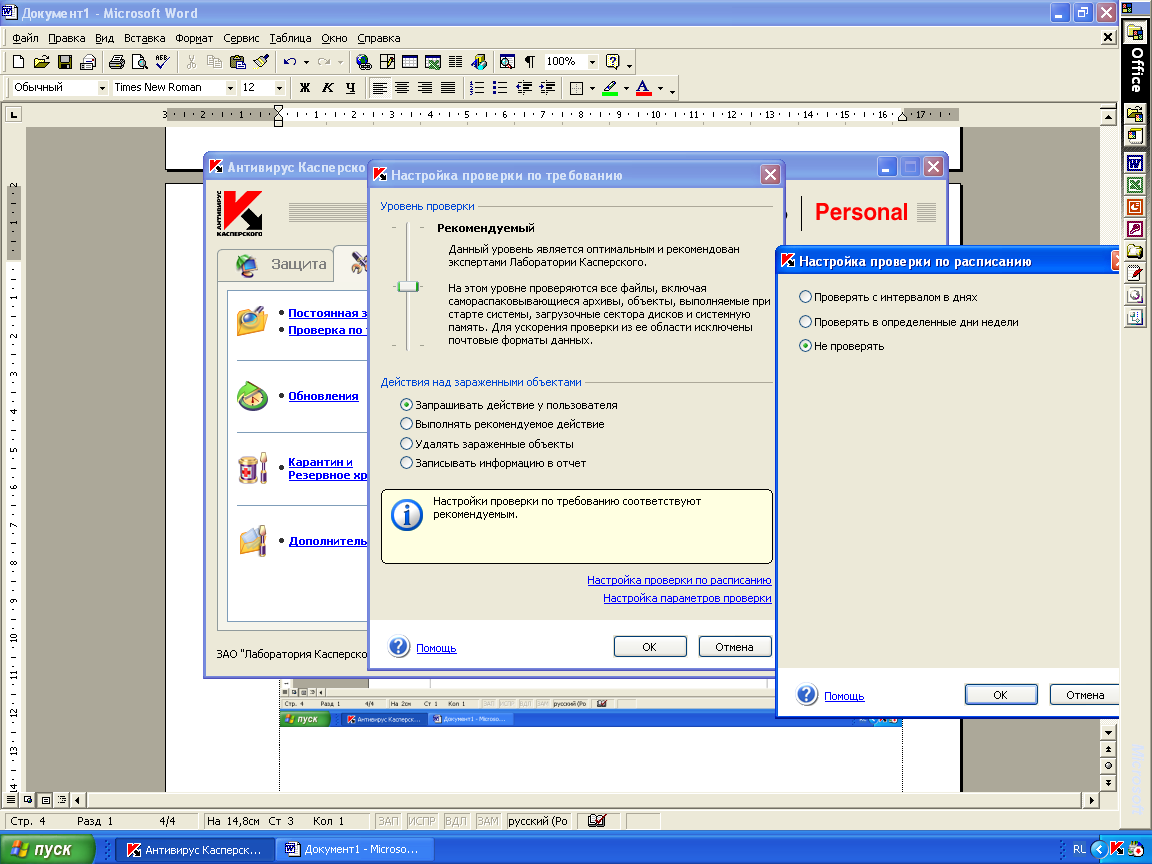Run the spelling check icon

point(162,62)
